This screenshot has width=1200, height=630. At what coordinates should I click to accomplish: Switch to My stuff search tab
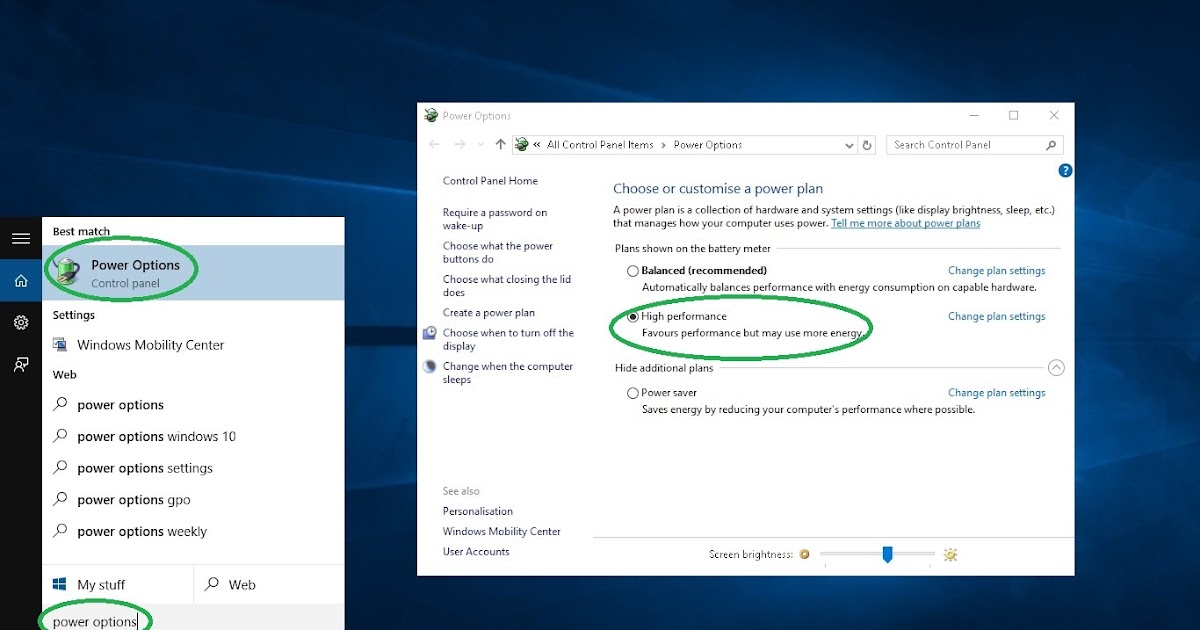point(117,585)
